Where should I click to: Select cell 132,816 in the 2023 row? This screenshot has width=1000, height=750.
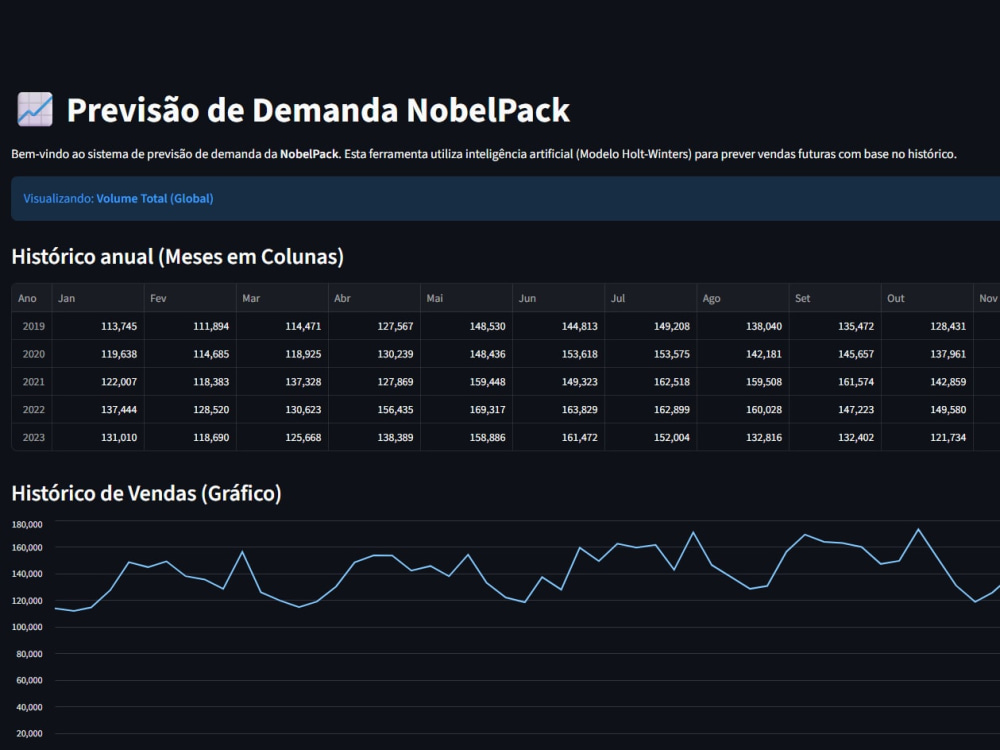743,438
